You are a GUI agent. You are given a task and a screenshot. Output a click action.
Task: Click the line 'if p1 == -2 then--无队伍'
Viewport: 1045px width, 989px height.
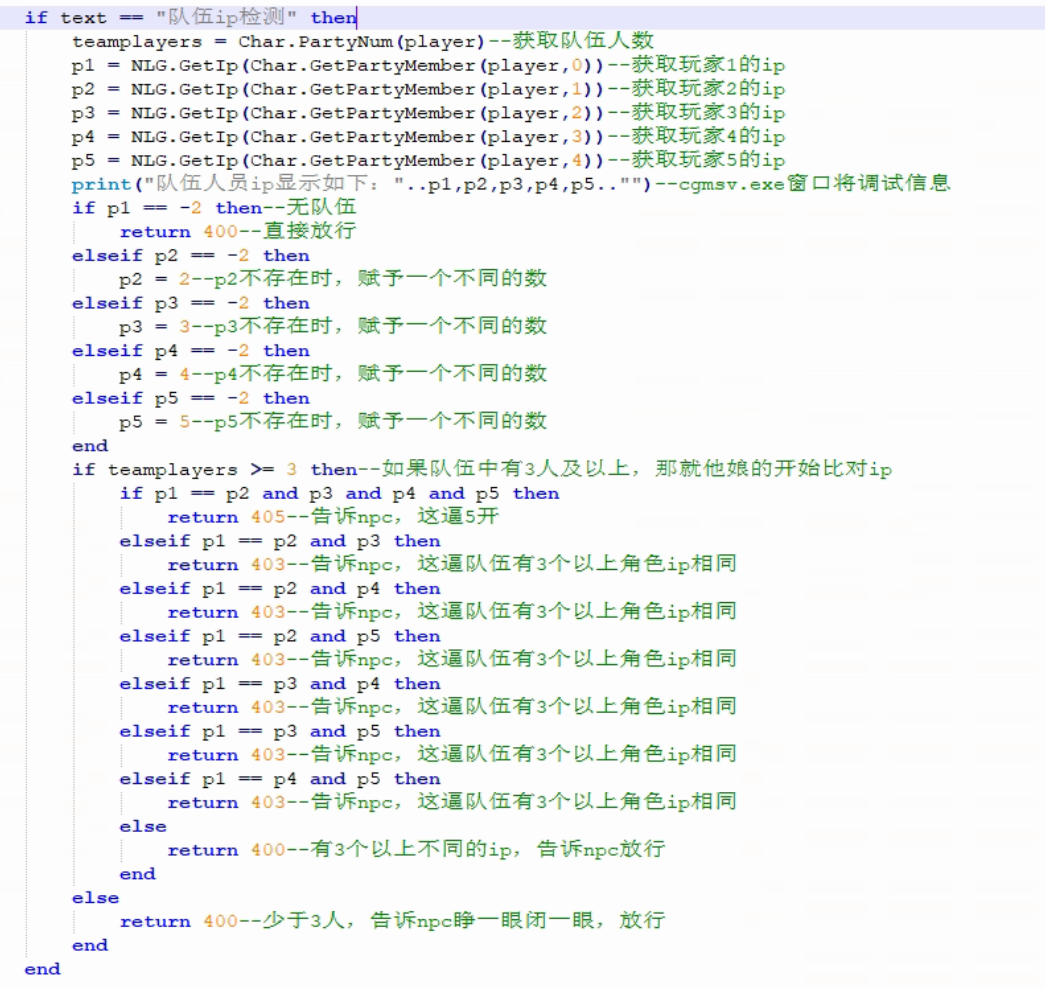point(214,207)
